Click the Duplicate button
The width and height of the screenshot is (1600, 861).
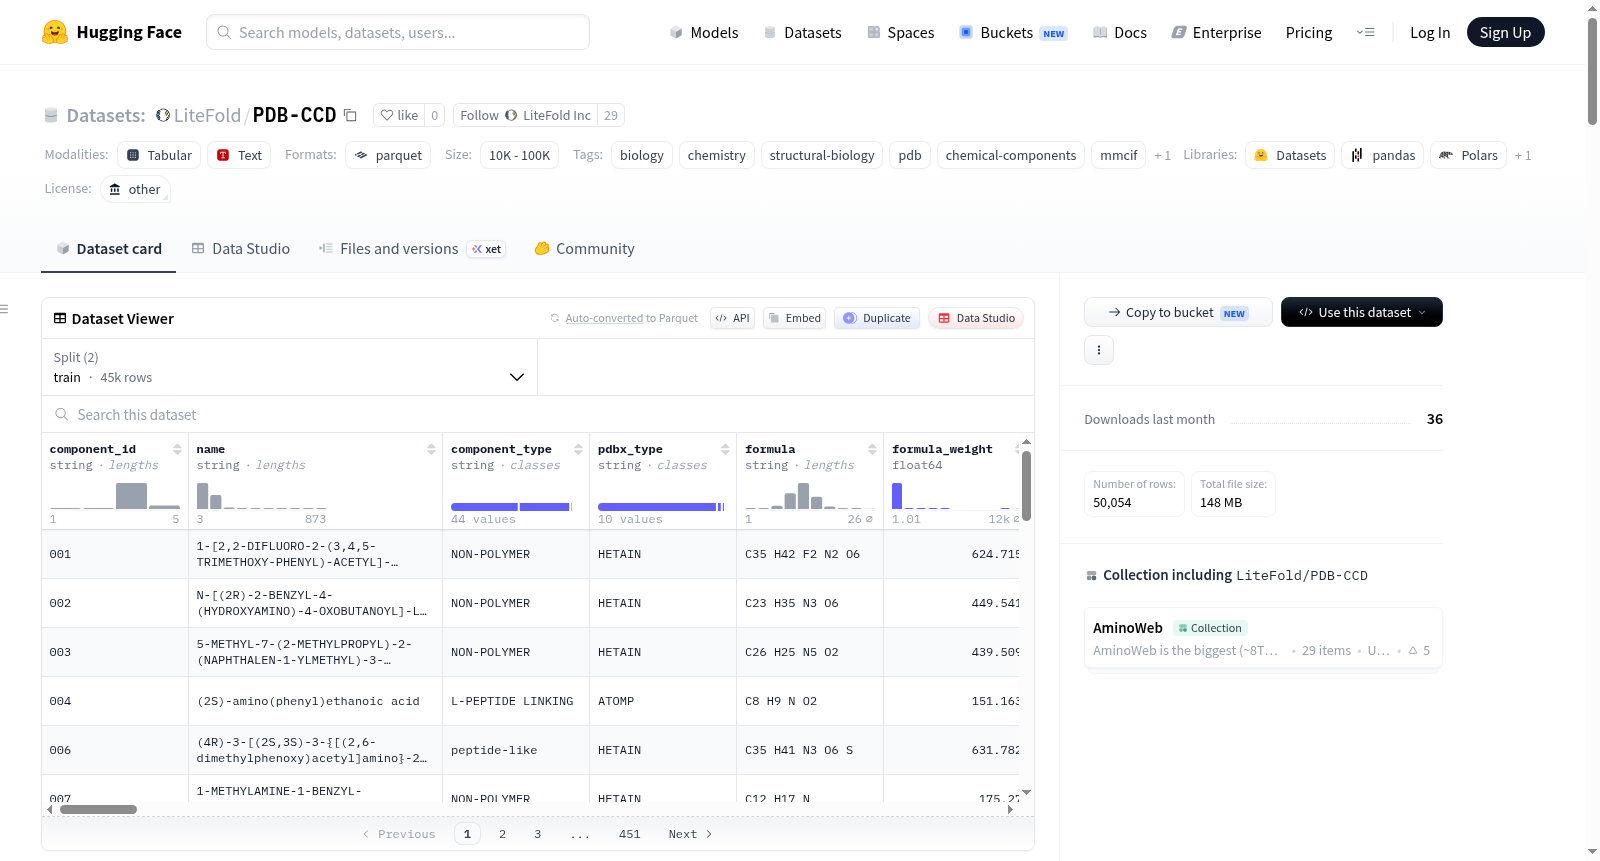pyautogui.click(x=877, y=318)
